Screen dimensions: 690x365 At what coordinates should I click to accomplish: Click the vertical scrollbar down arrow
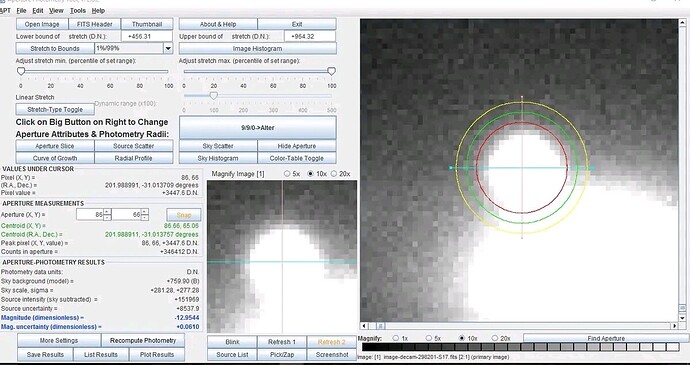point(683,318)
